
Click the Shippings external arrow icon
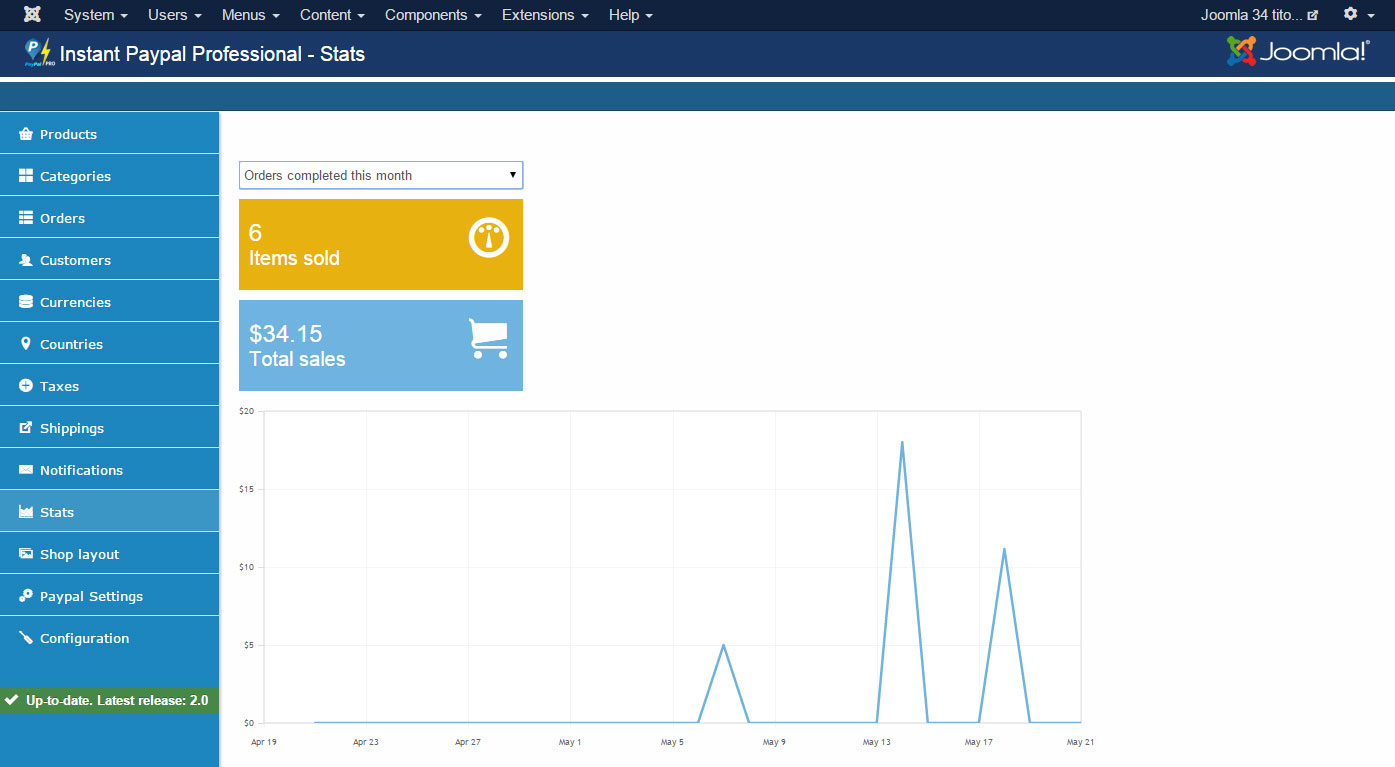click(x=26, y=428)
